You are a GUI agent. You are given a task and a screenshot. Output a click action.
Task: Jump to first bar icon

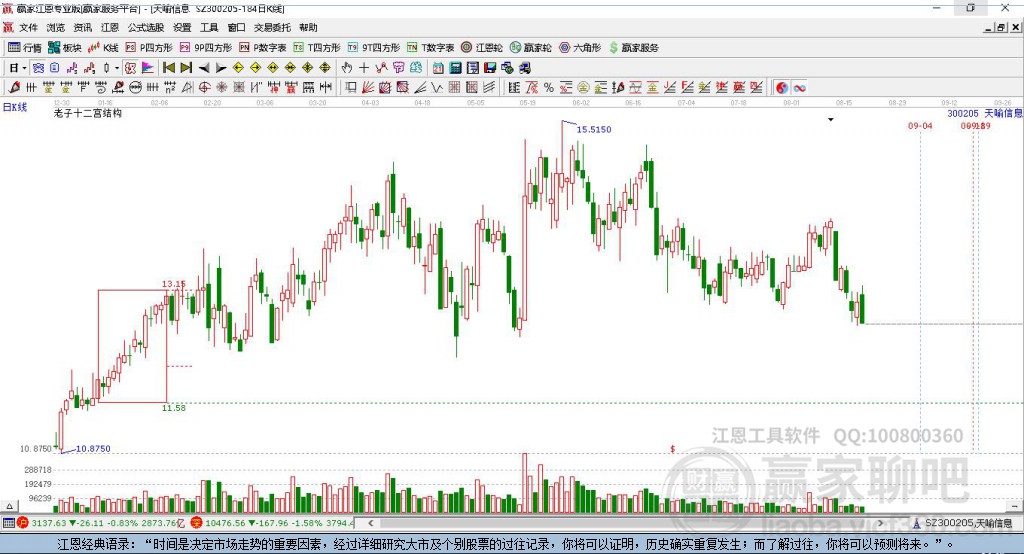pos(168,68)
